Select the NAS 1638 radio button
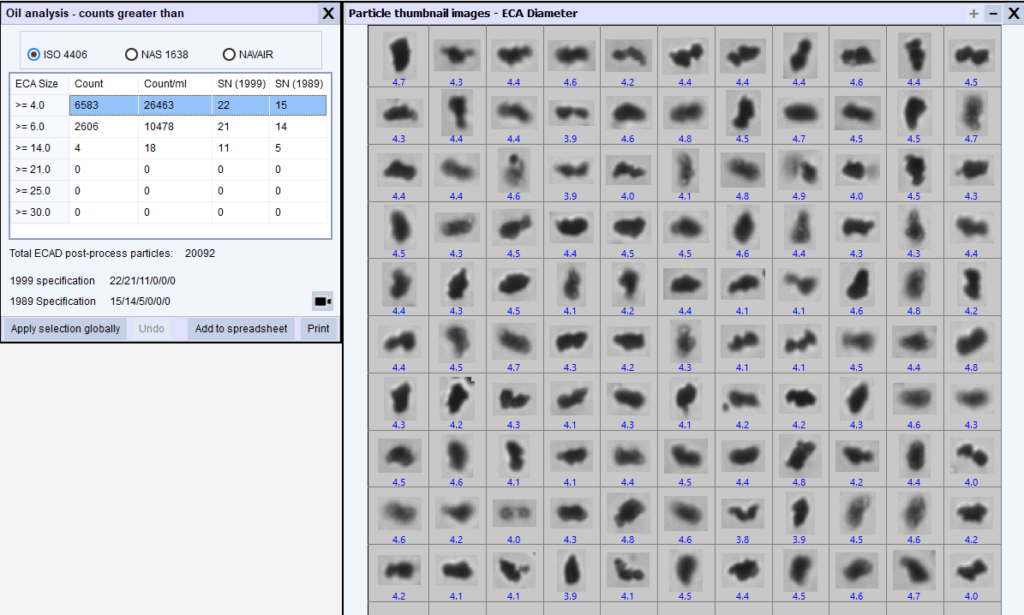This screenshot has width=1024, height=615. click(x=131, y=53)
